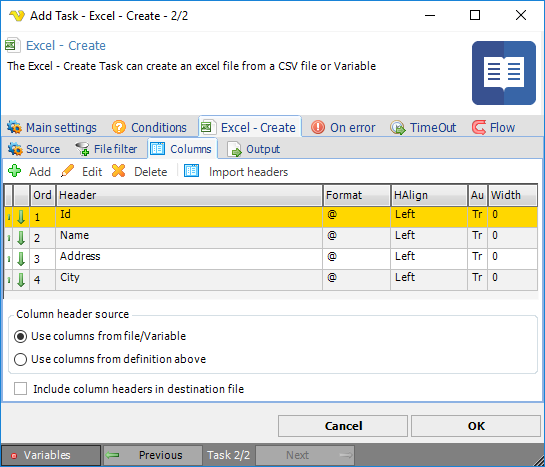
Task: Switch to the TimeOut tab
Action: click(423, 128)
